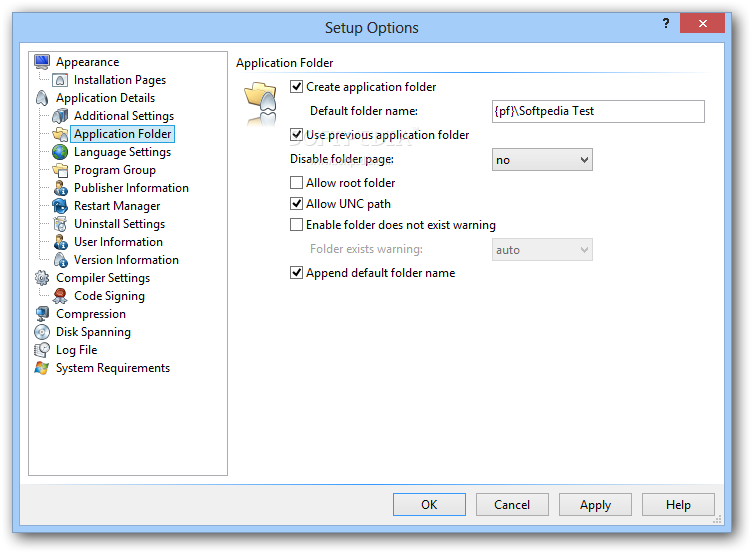This screenshot has width=752, height=553.
Task: Select Appearance in the options tree
Action: [87, 62]
